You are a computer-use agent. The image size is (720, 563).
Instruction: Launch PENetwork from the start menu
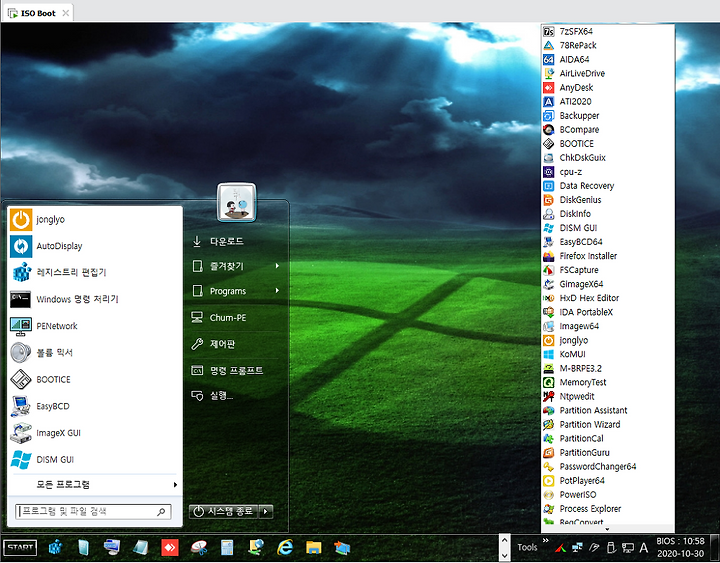click(x=95, y=326)
